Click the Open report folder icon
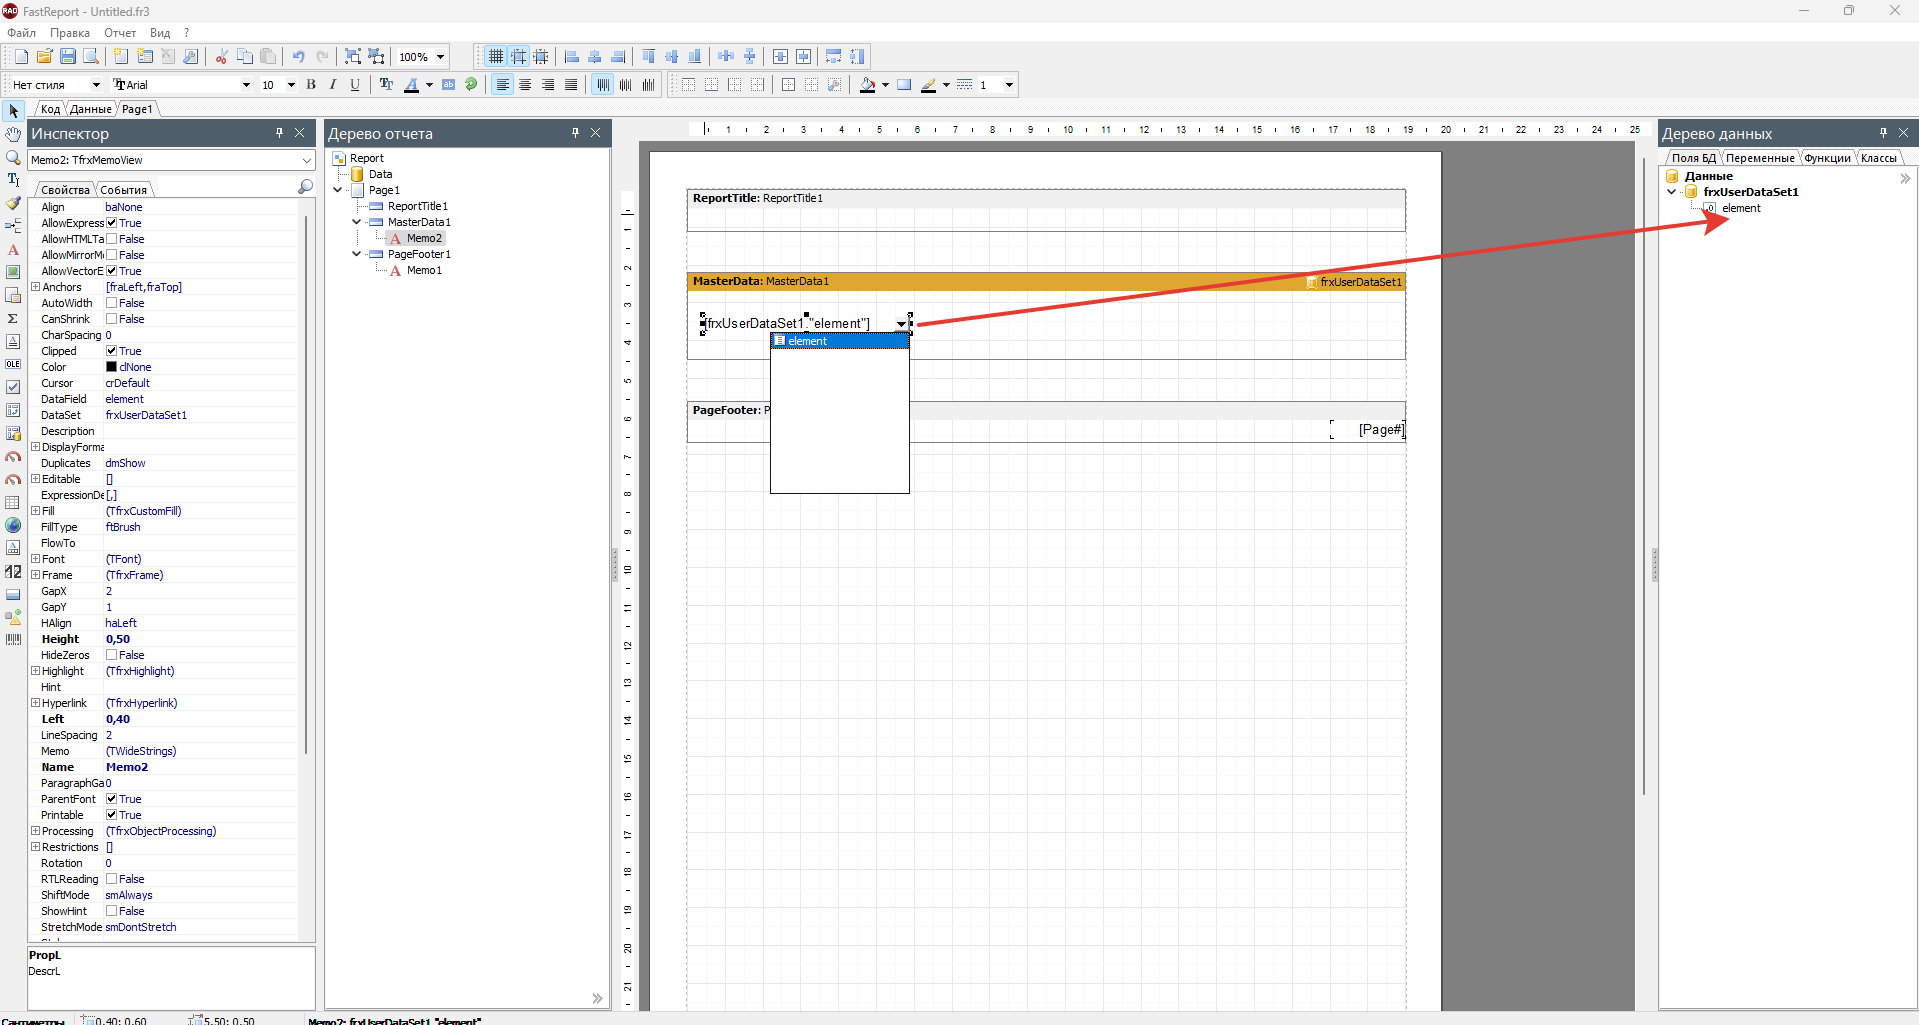This screenshot has width=1919, height=1025. click(x=44, y=57)
